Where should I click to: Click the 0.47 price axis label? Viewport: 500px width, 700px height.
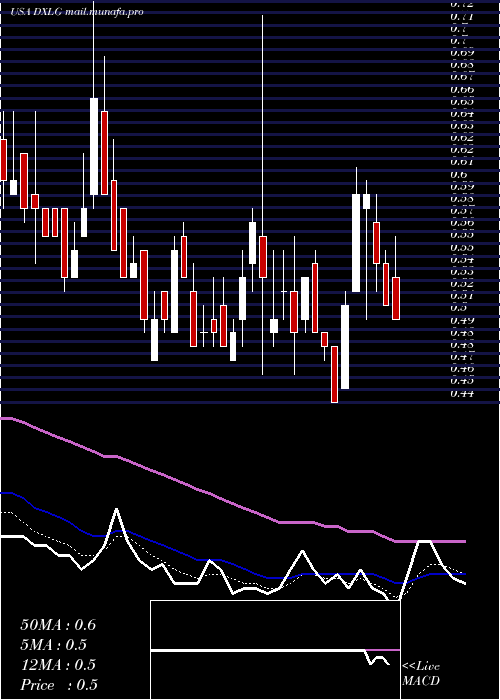click(x=461, y=357)
